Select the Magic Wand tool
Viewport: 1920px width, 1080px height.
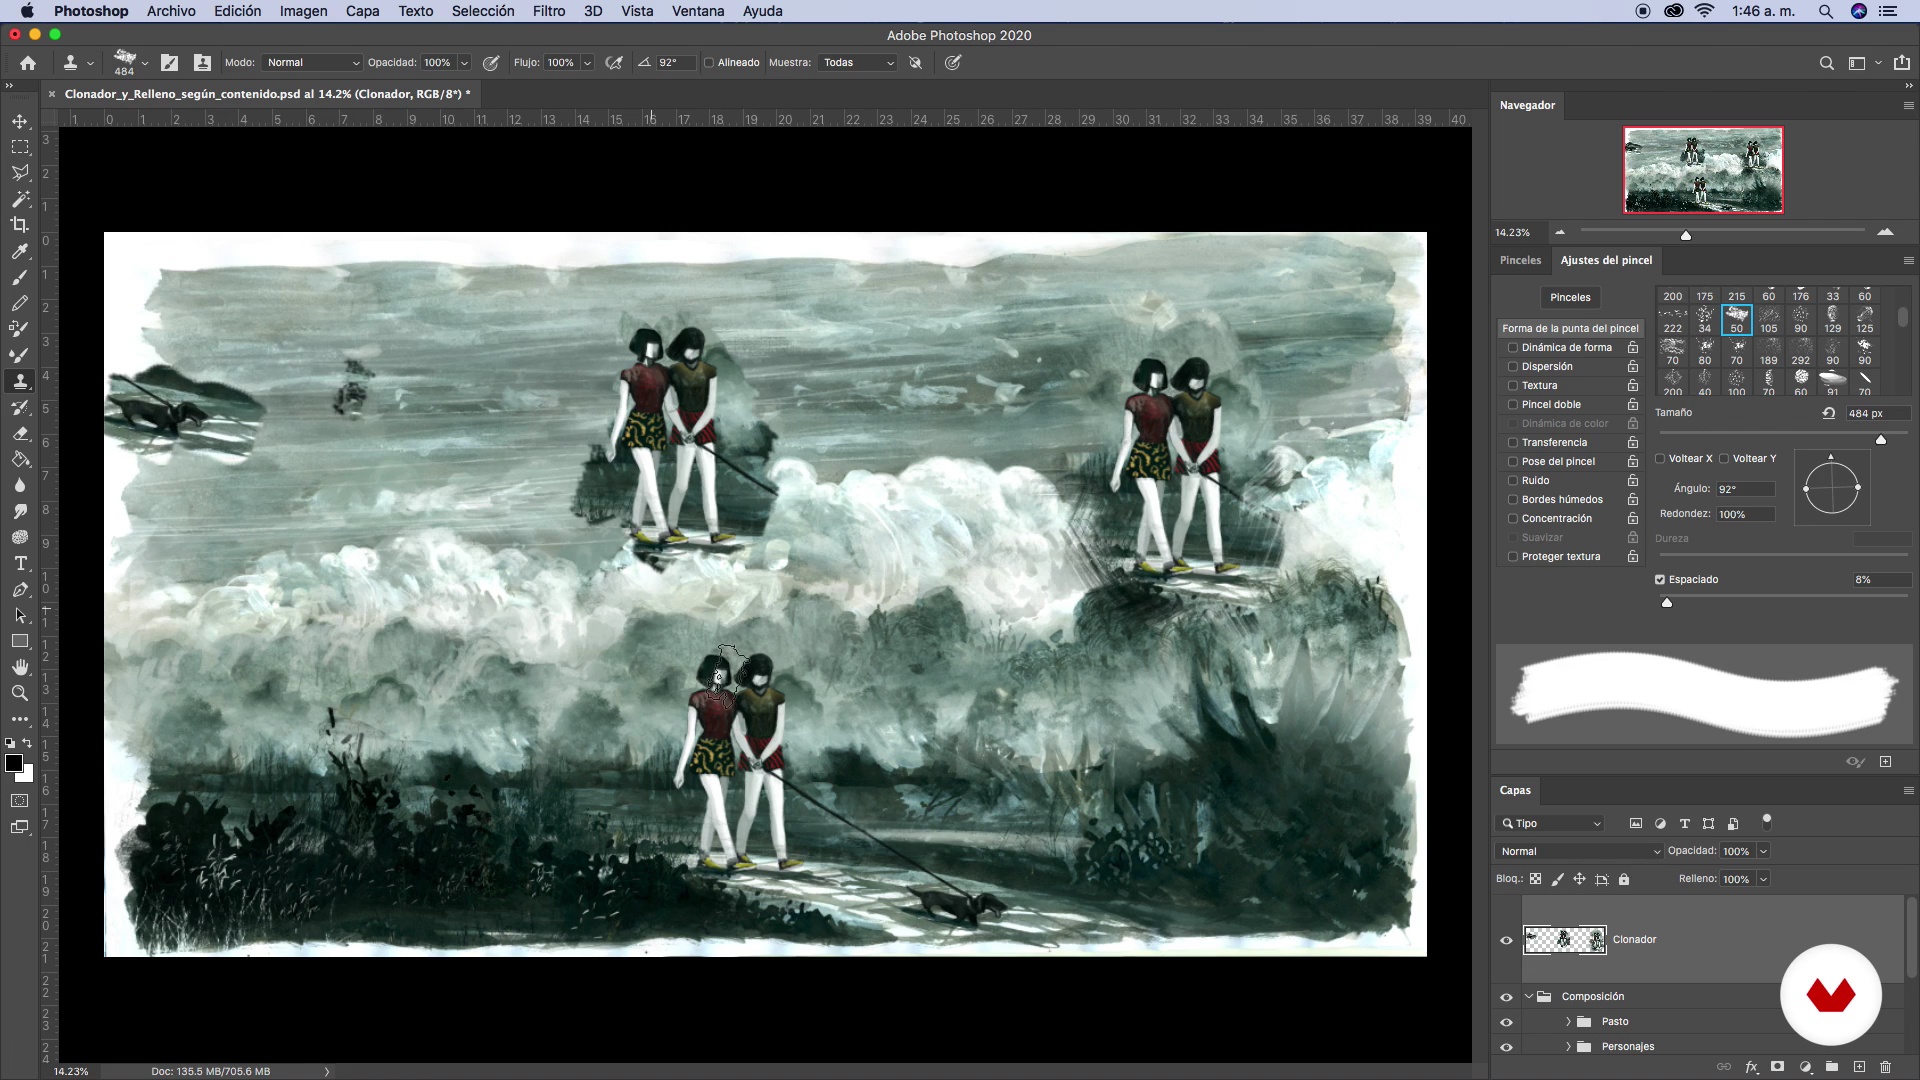20,199
